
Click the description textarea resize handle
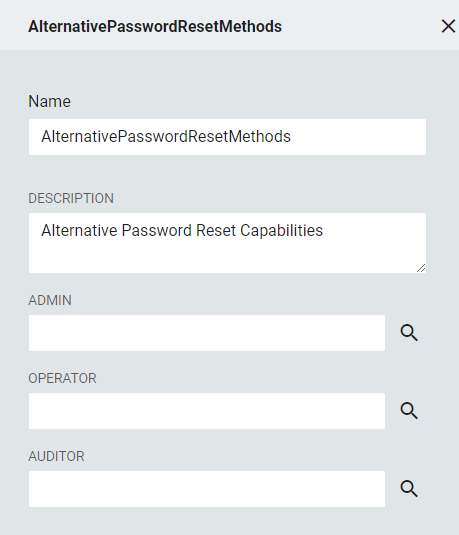pyautogui.click(x=421, y=268)
